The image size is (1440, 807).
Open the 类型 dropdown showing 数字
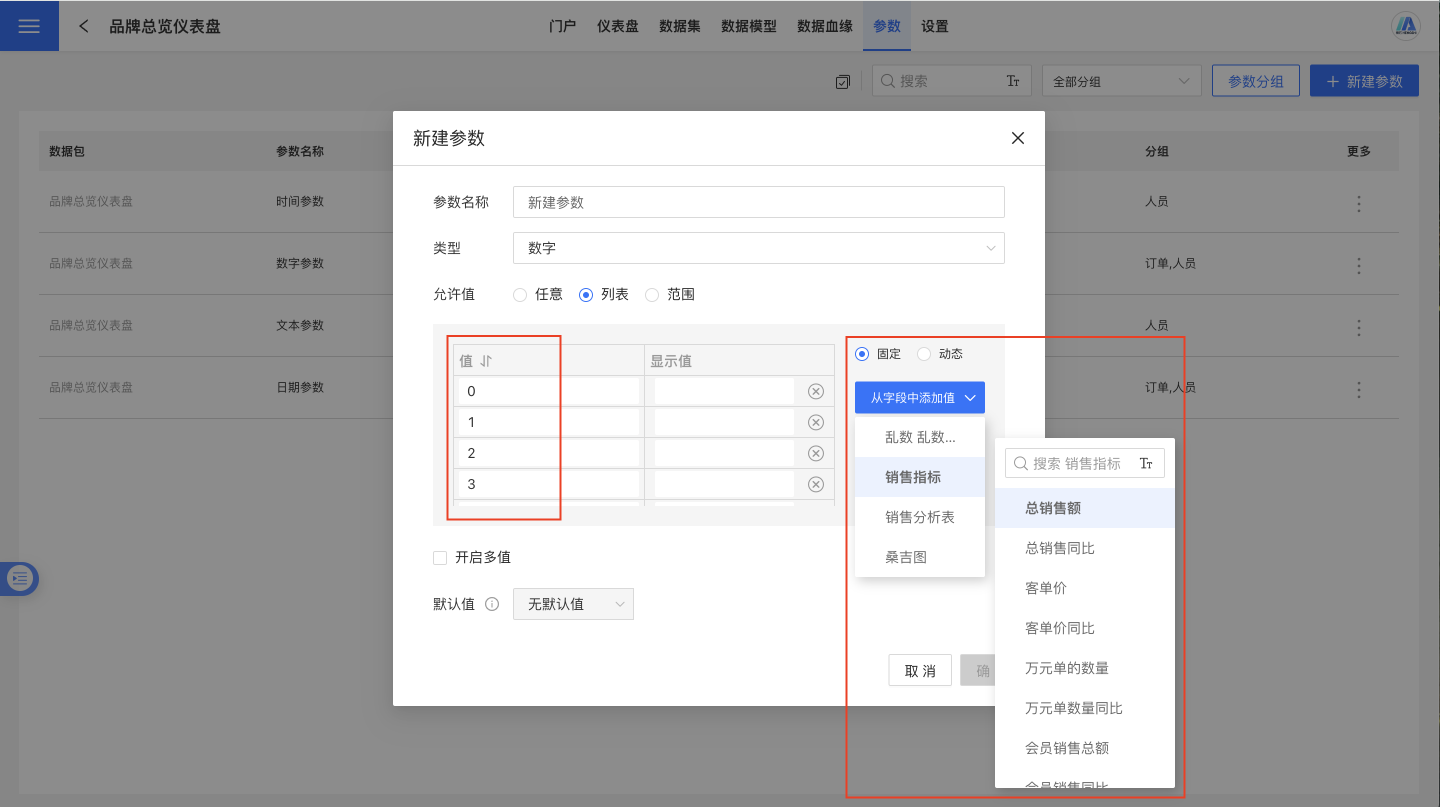point(758,248)
